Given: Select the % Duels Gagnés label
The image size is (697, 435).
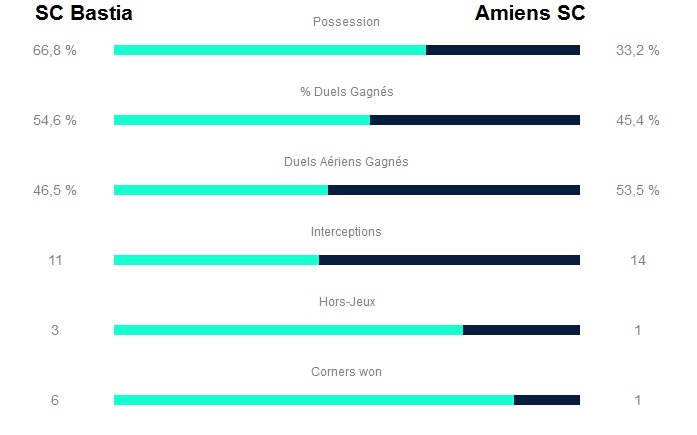Looking at the screenshot, I should pyautogui.click(x=346, y=92).
